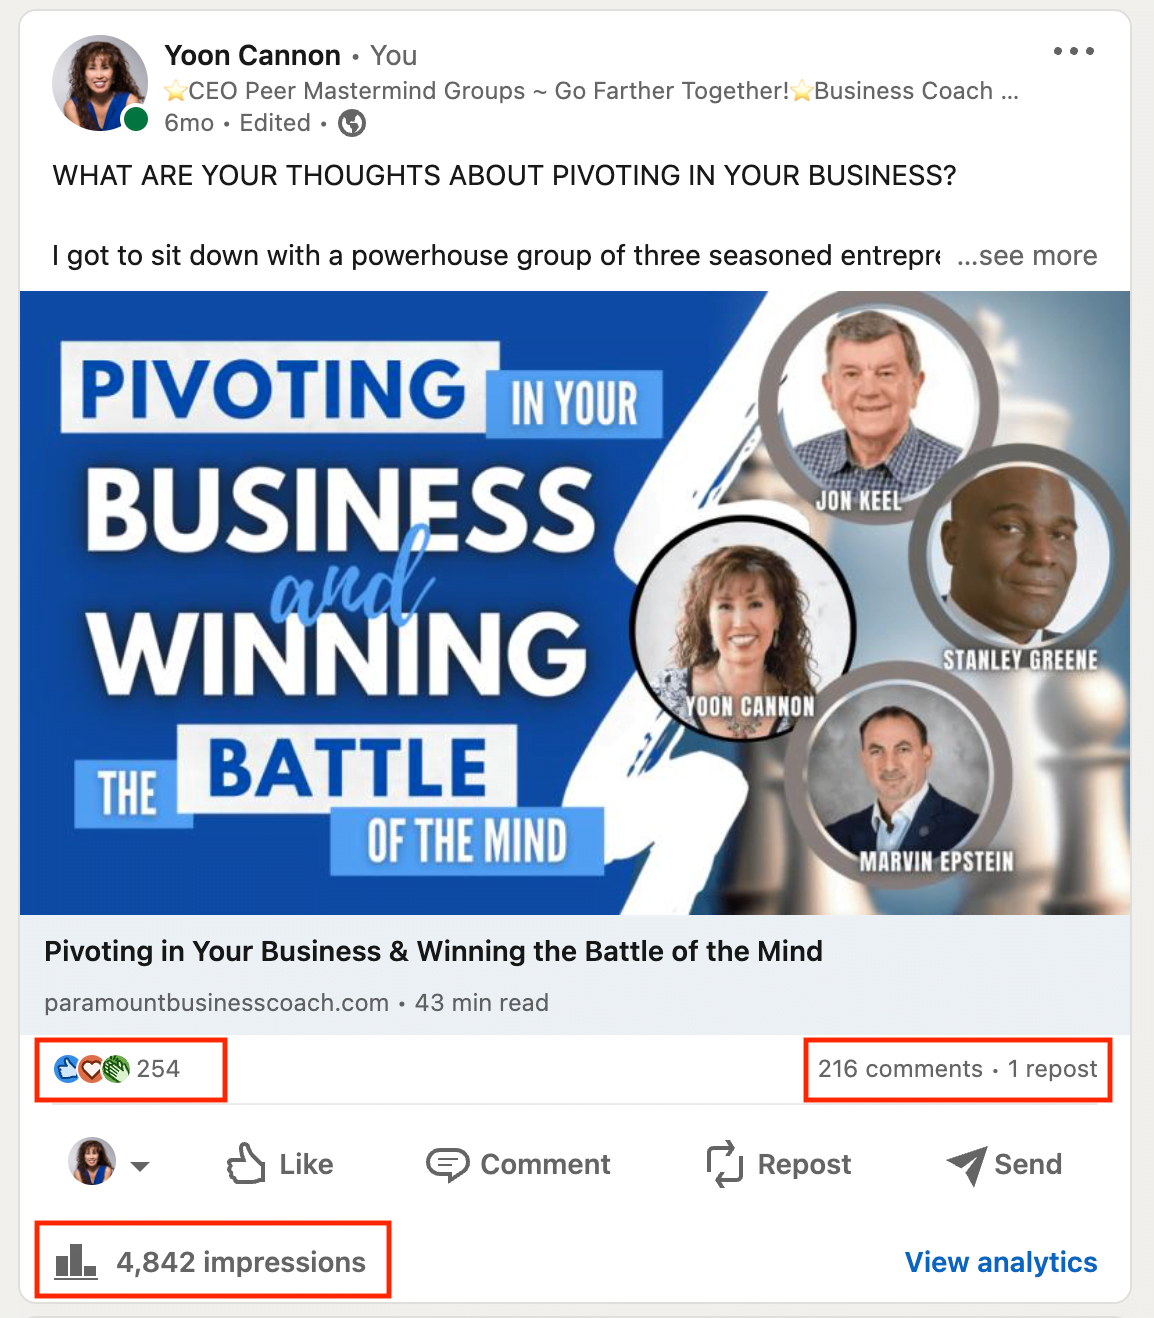This screenshot has width=1154, height=1318.
Task: Open the three-dot post options menu
Action: pos(1073,51)
